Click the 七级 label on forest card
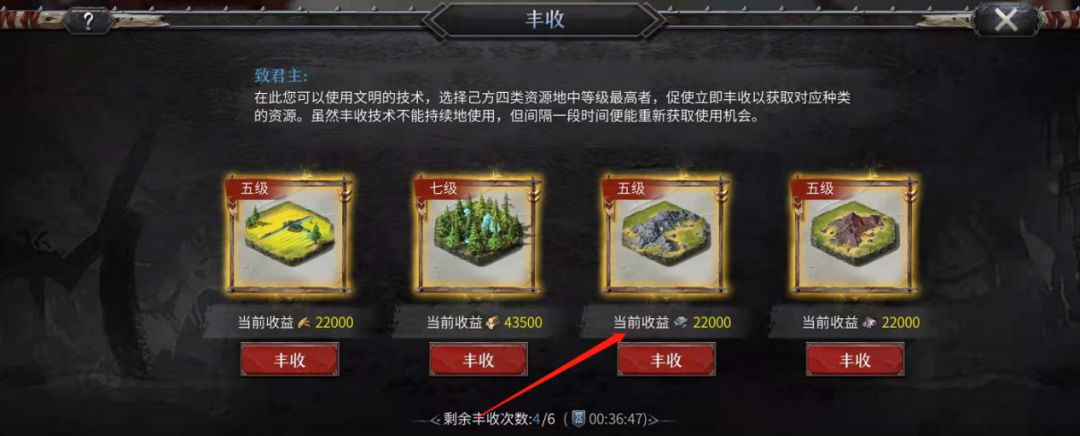The image size is (1080, 436). tap(442, 187)
